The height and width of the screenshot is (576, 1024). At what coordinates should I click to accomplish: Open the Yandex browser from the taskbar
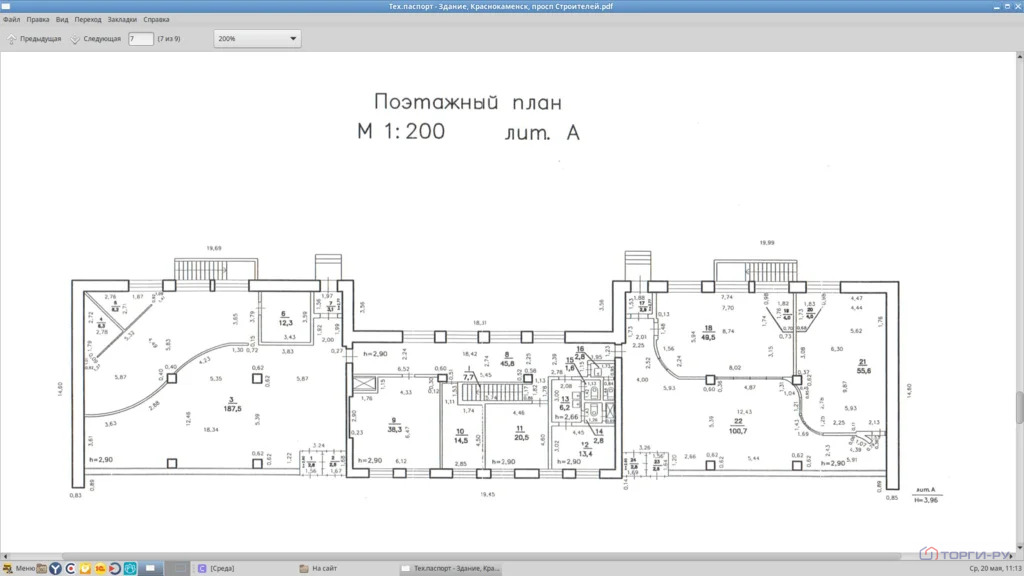[x=56, y=569]
